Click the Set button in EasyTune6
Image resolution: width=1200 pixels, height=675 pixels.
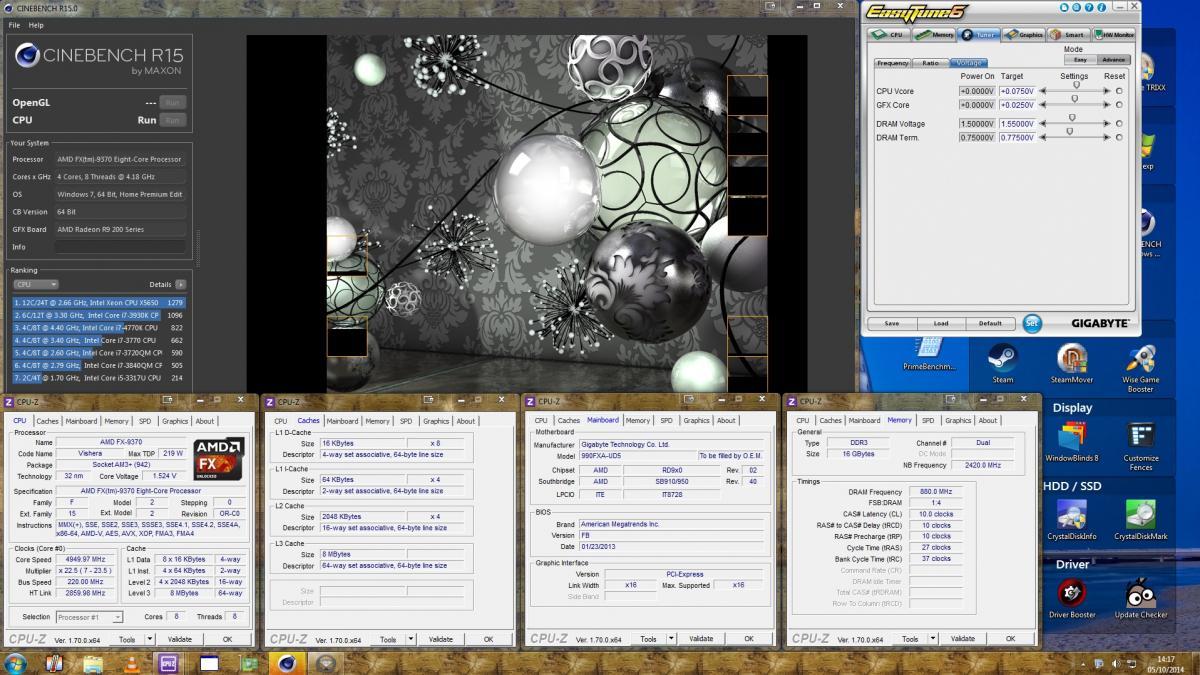pyautogui.click(x=1032, y=323)
